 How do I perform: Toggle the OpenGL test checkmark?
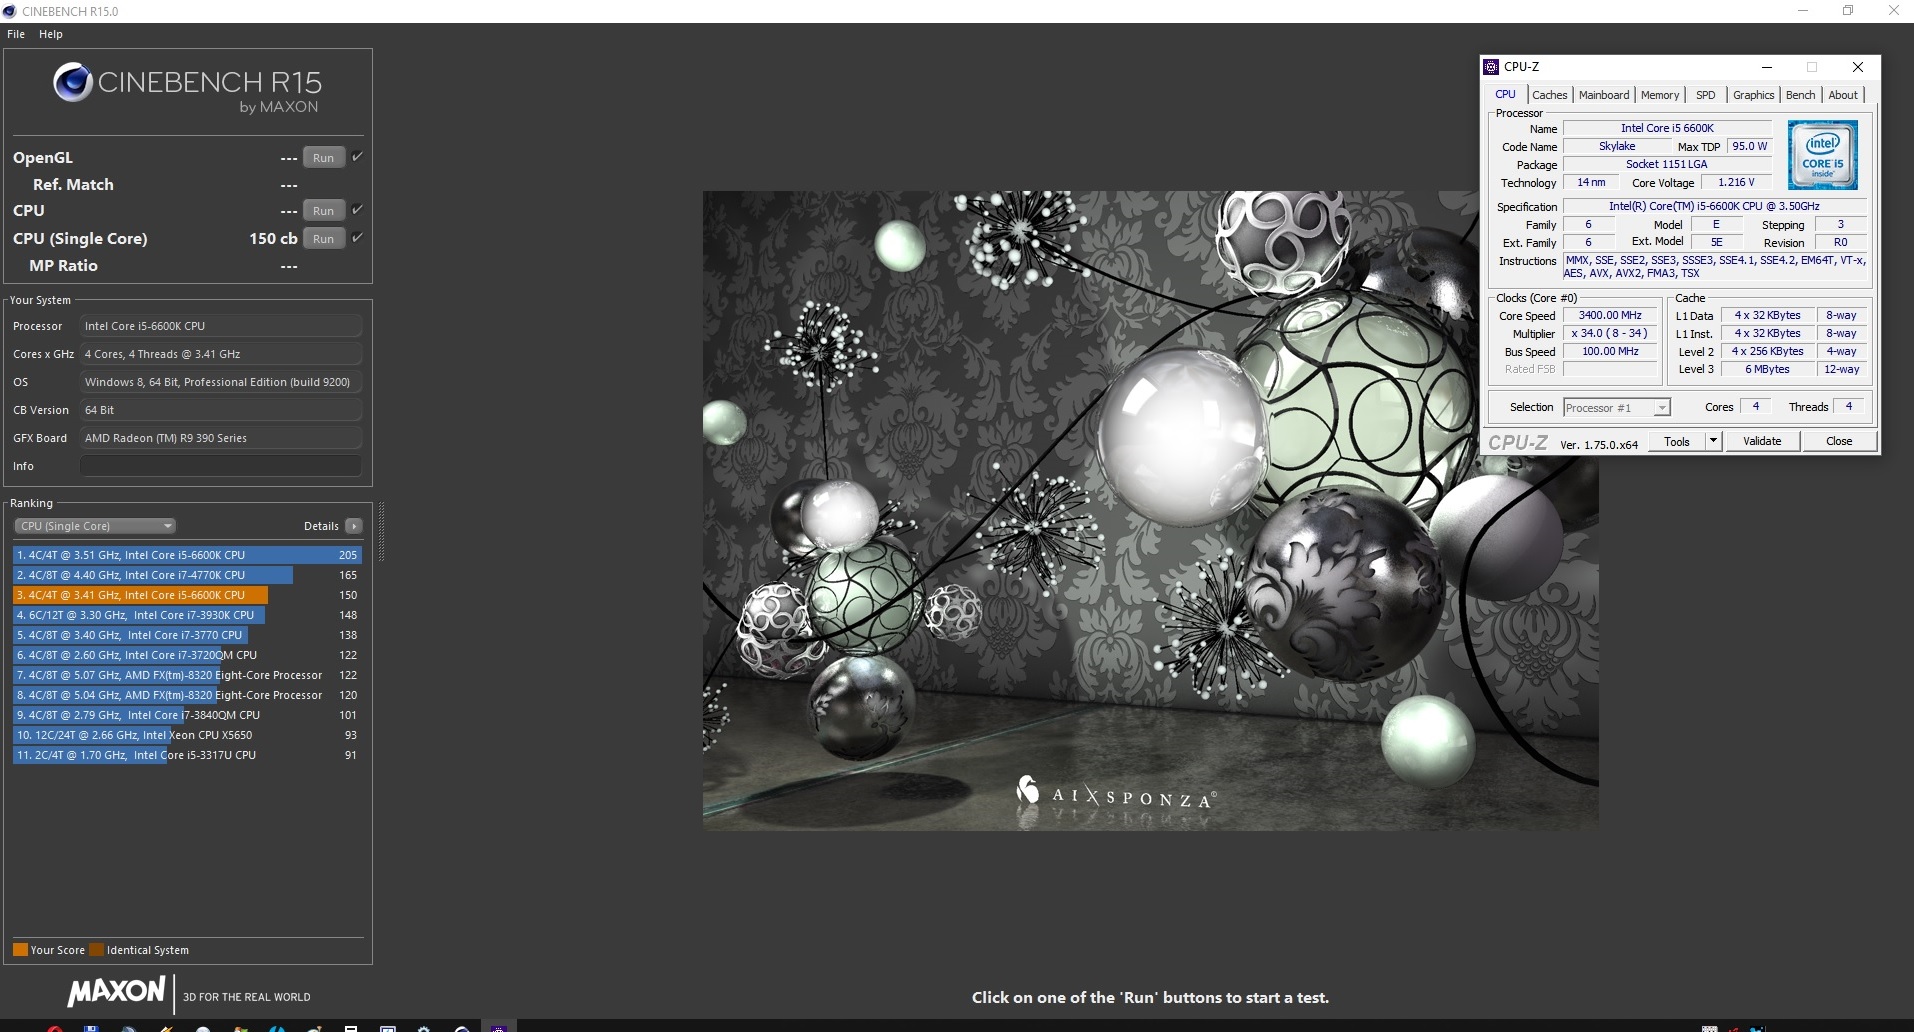(x=357, y=157)
